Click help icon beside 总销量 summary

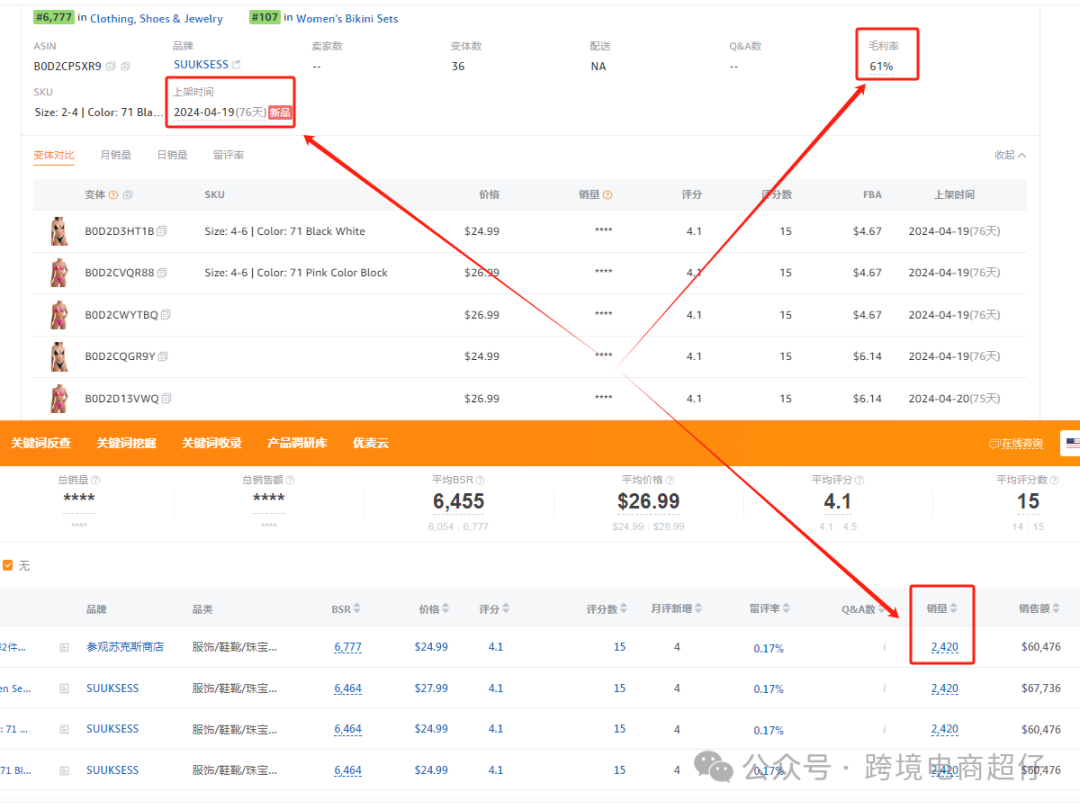coord(95,480)
